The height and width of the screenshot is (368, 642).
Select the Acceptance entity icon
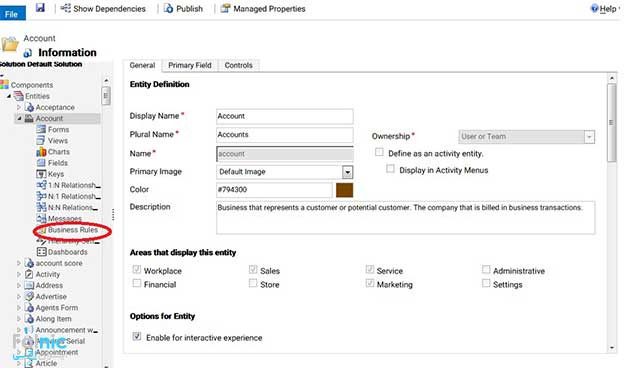pyautogui.click(x=29, y=107)
